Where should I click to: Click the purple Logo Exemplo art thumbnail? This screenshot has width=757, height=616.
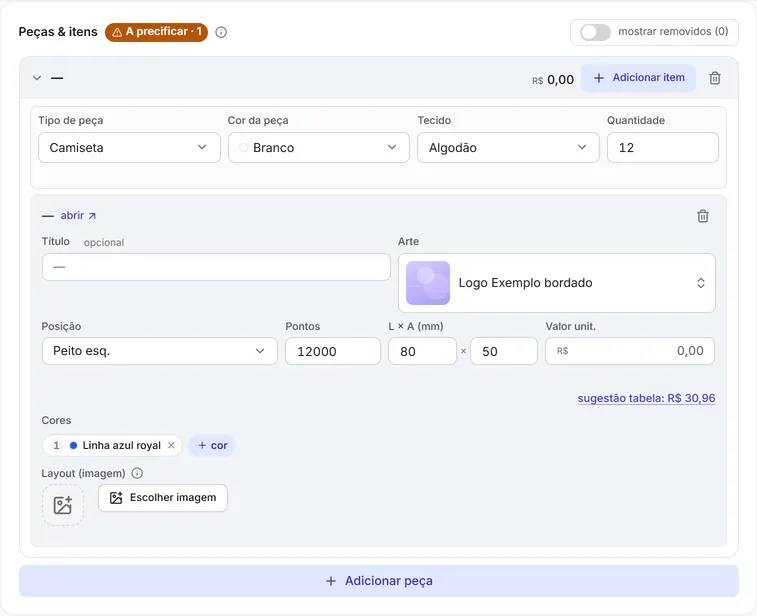pyautogui.click(x=428, y=283)
